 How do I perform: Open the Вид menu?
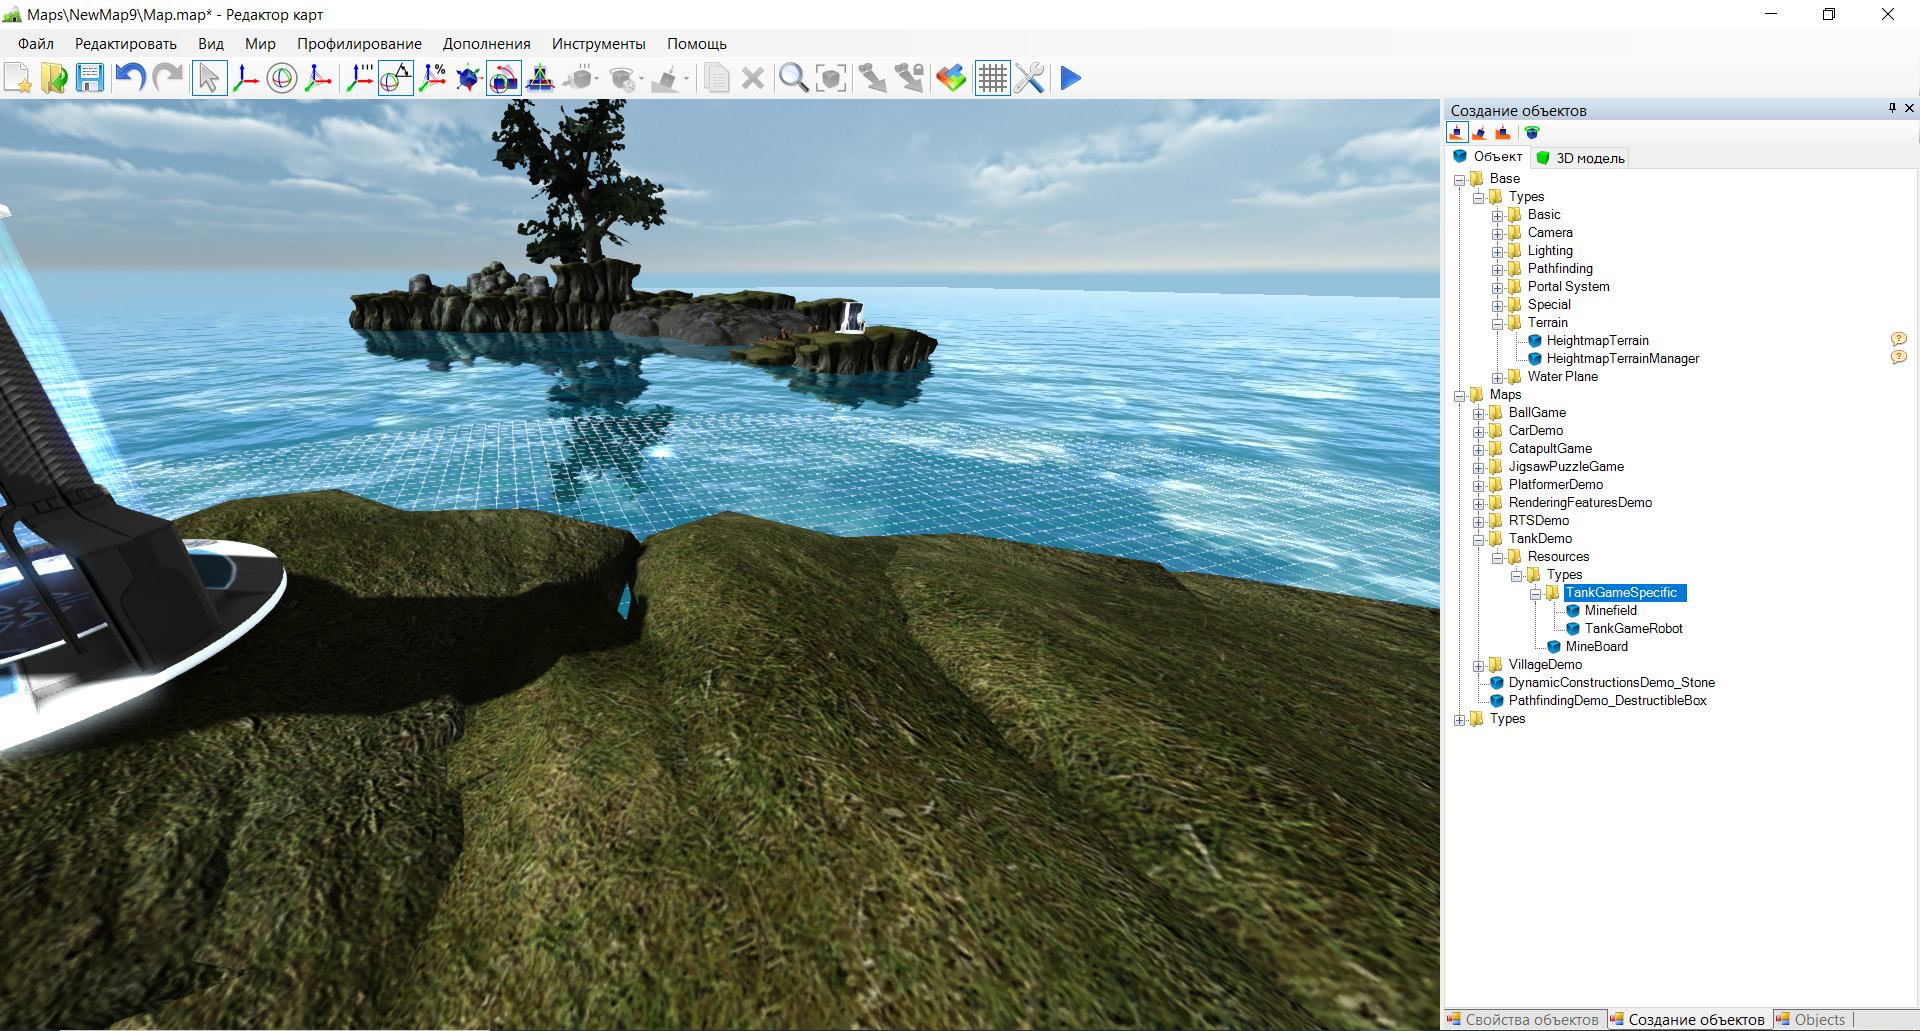(211, 44)
